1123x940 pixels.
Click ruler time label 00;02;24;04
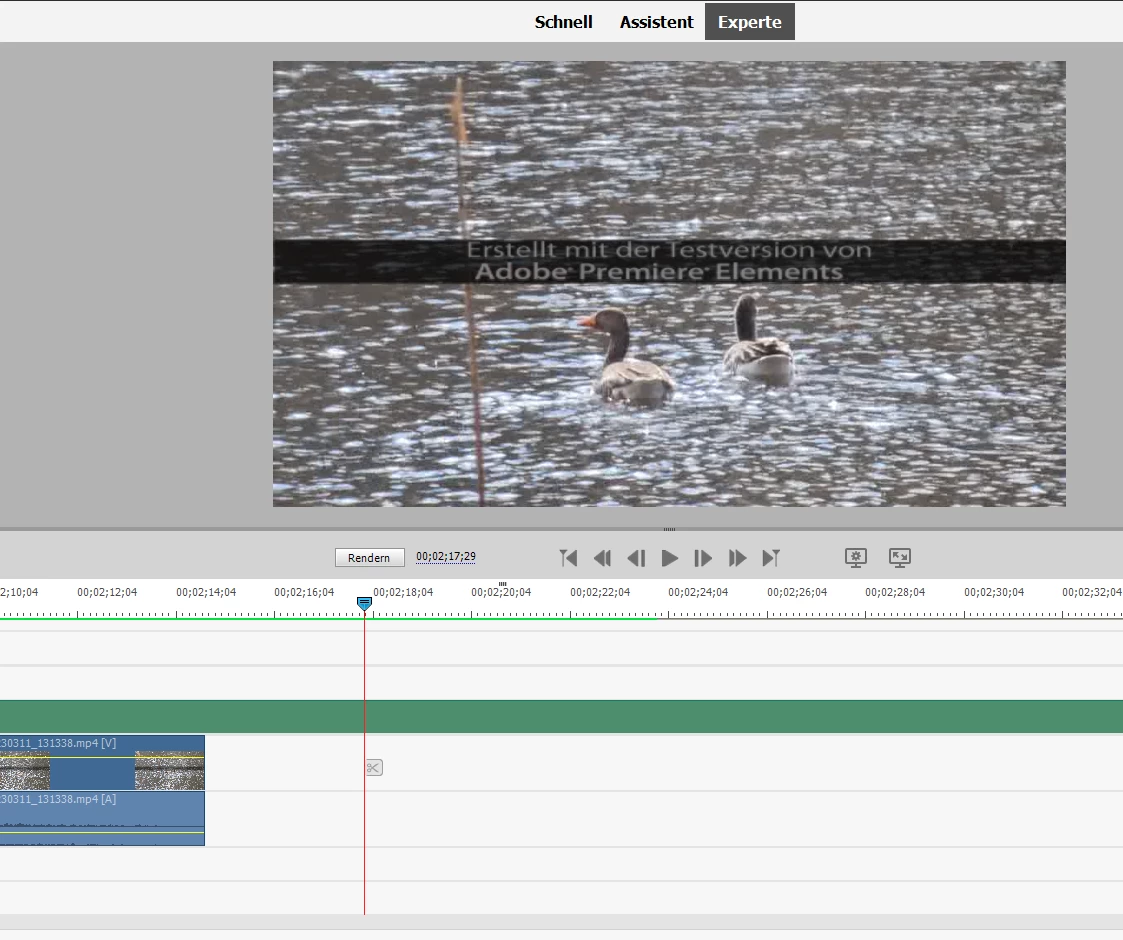tap(698, 593)
